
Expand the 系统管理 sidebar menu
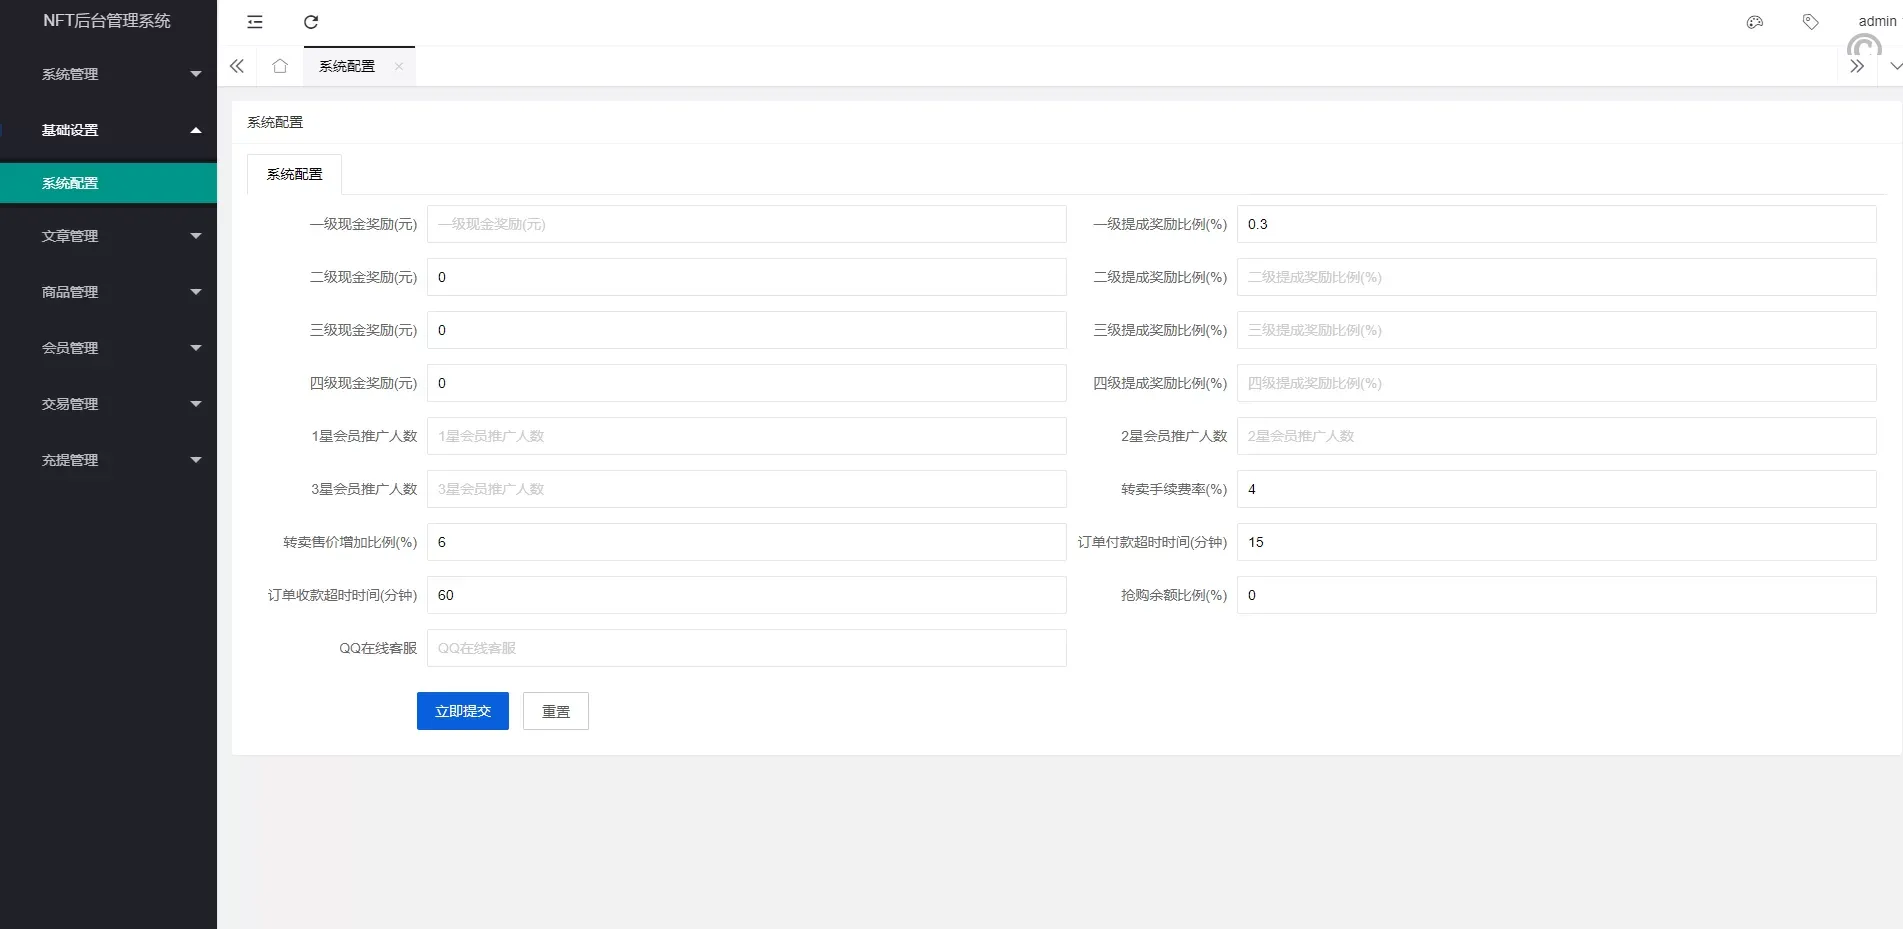coord(108,74)
